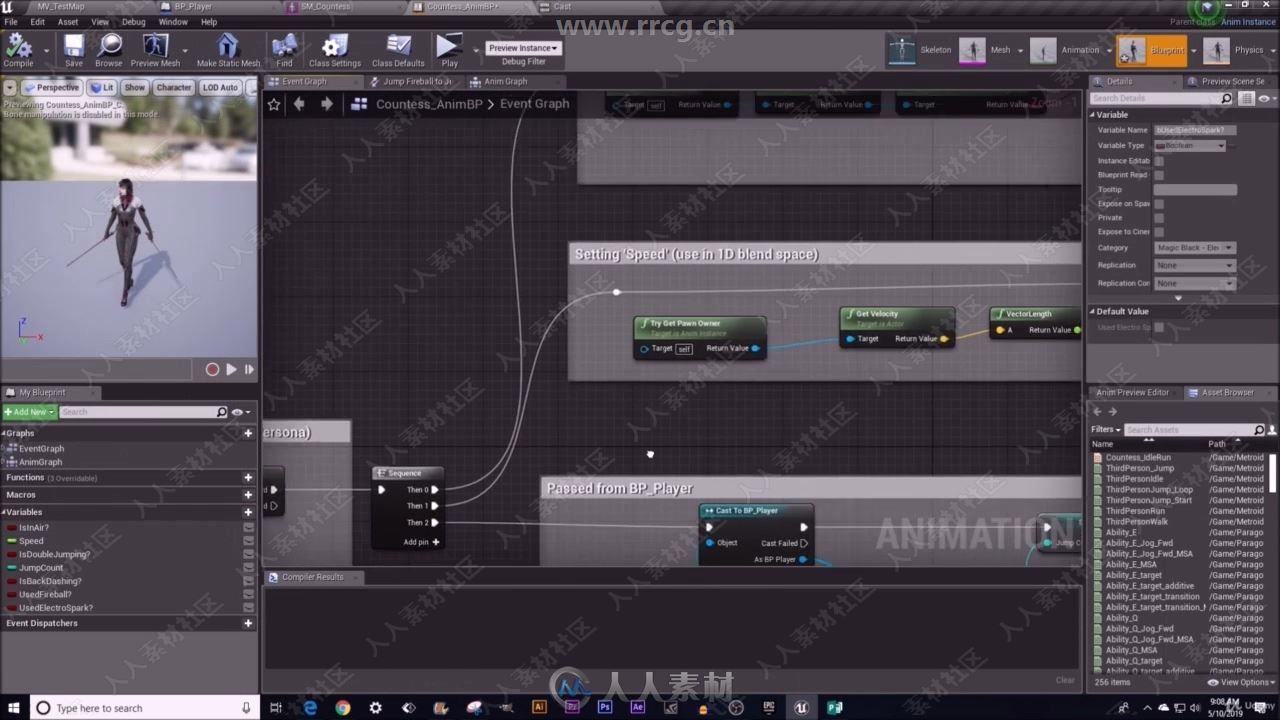Open the Preview Mesh tool
Viewport: 1280px width, 720px height.
pos(155,50)
